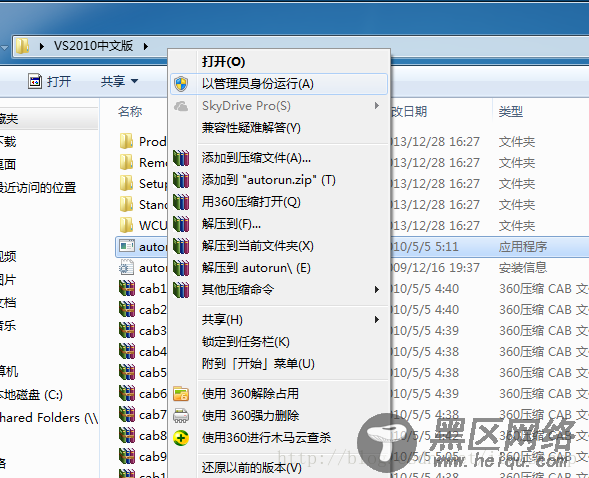Screen dimensions: 589x478
Task: Select the cab1 archive icon
Action: coord(127,288)
